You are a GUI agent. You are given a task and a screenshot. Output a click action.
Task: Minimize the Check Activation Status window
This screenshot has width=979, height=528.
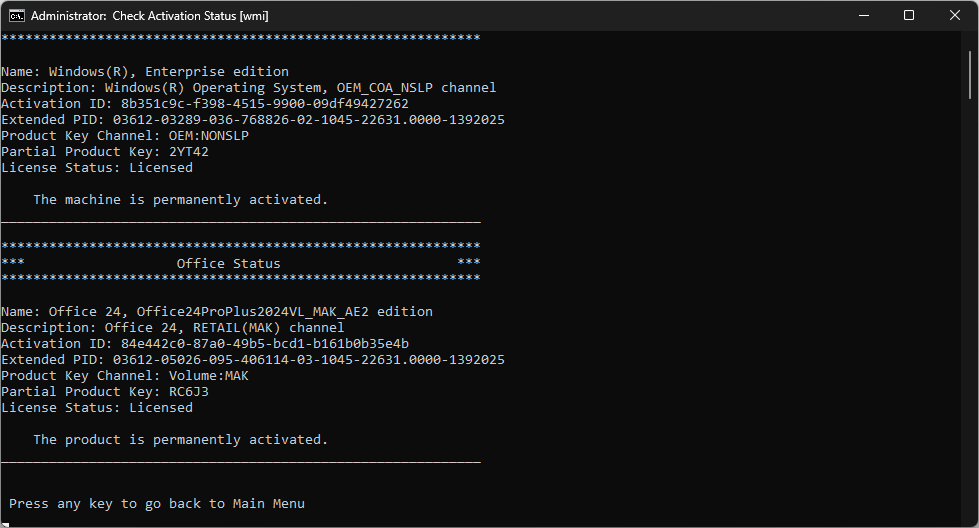pyautogui.click(x=863, y=16)
